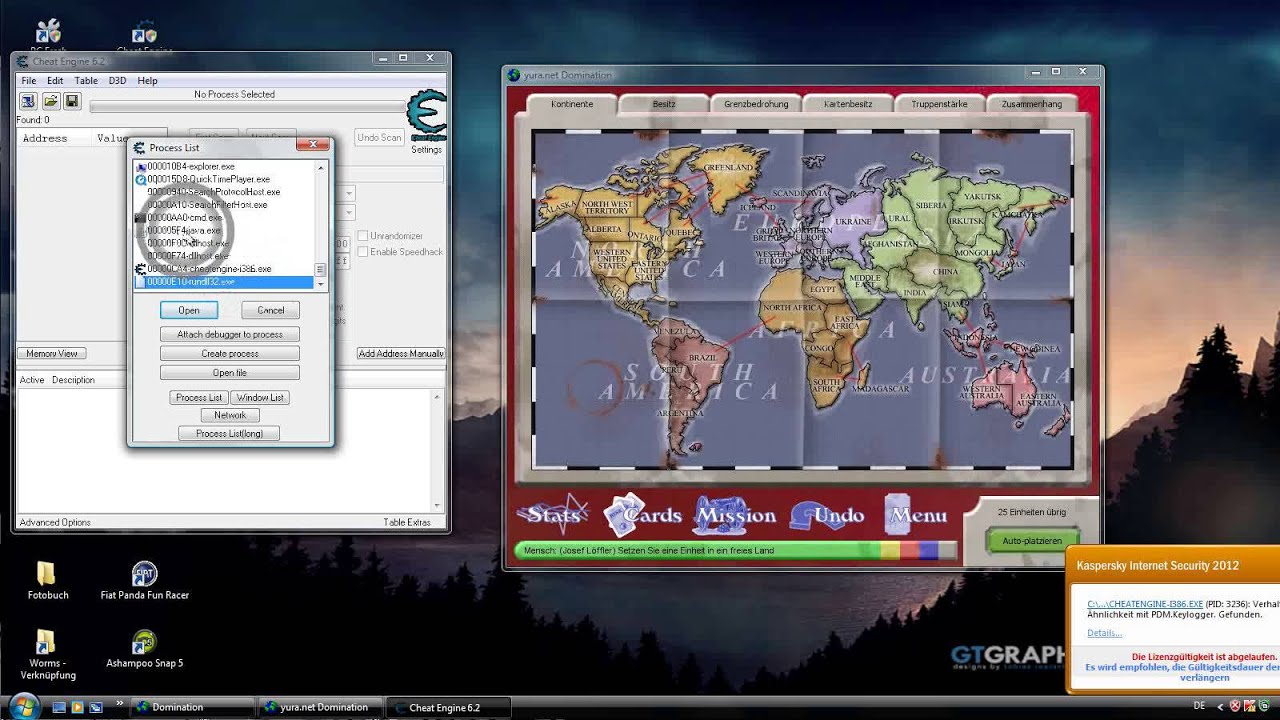
Task: Click the yellow player color segment
Action: pos(890,550)
